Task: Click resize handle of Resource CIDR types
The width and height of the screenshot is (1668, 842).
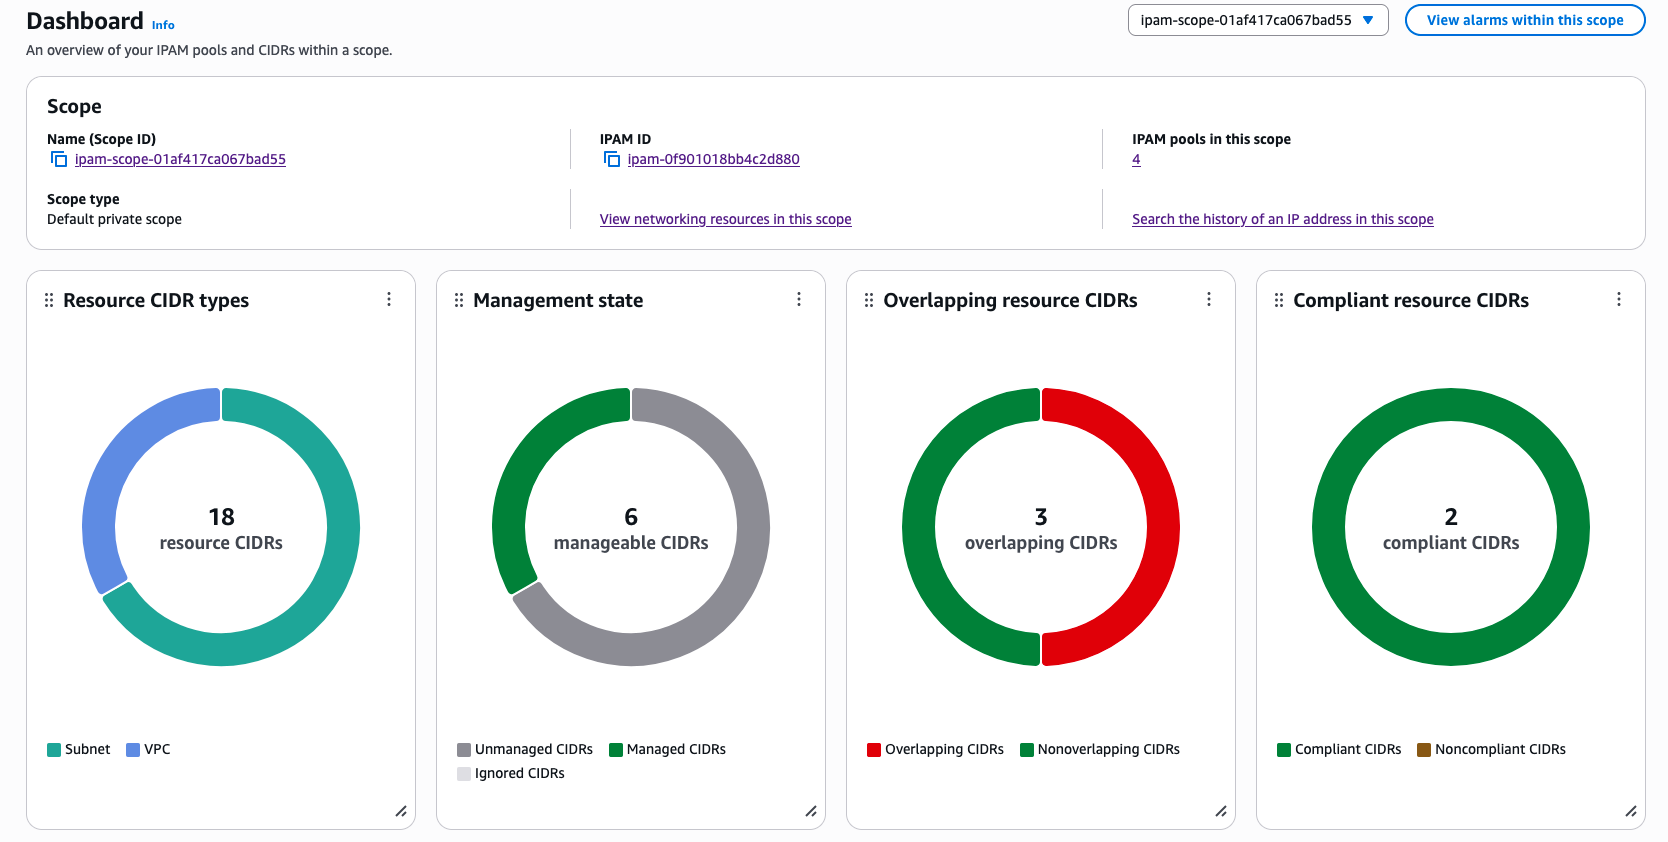Action: click(x=401, y=811)
